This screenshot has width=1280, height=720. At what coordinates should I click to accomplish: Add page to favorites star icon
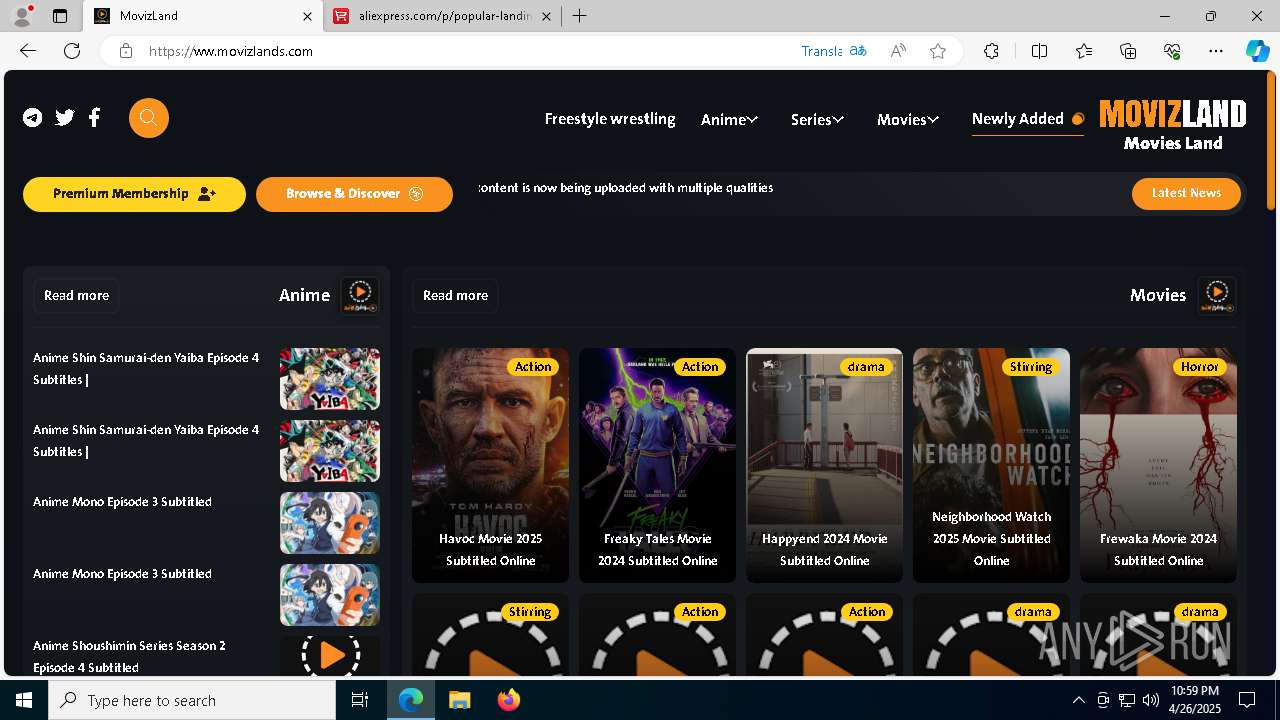click(x=938, y=51)
